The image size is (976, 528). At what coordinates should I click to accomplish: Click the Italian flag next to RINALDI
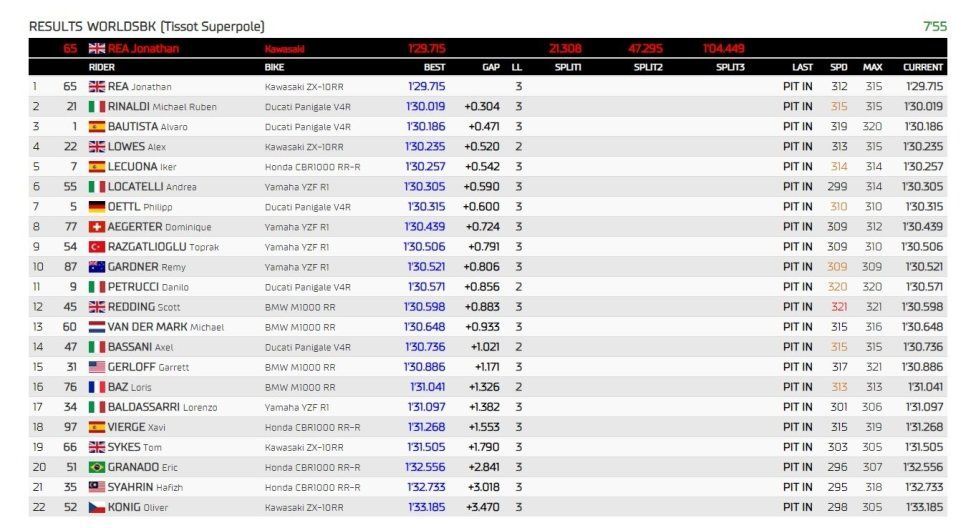[x=96, y=106]
